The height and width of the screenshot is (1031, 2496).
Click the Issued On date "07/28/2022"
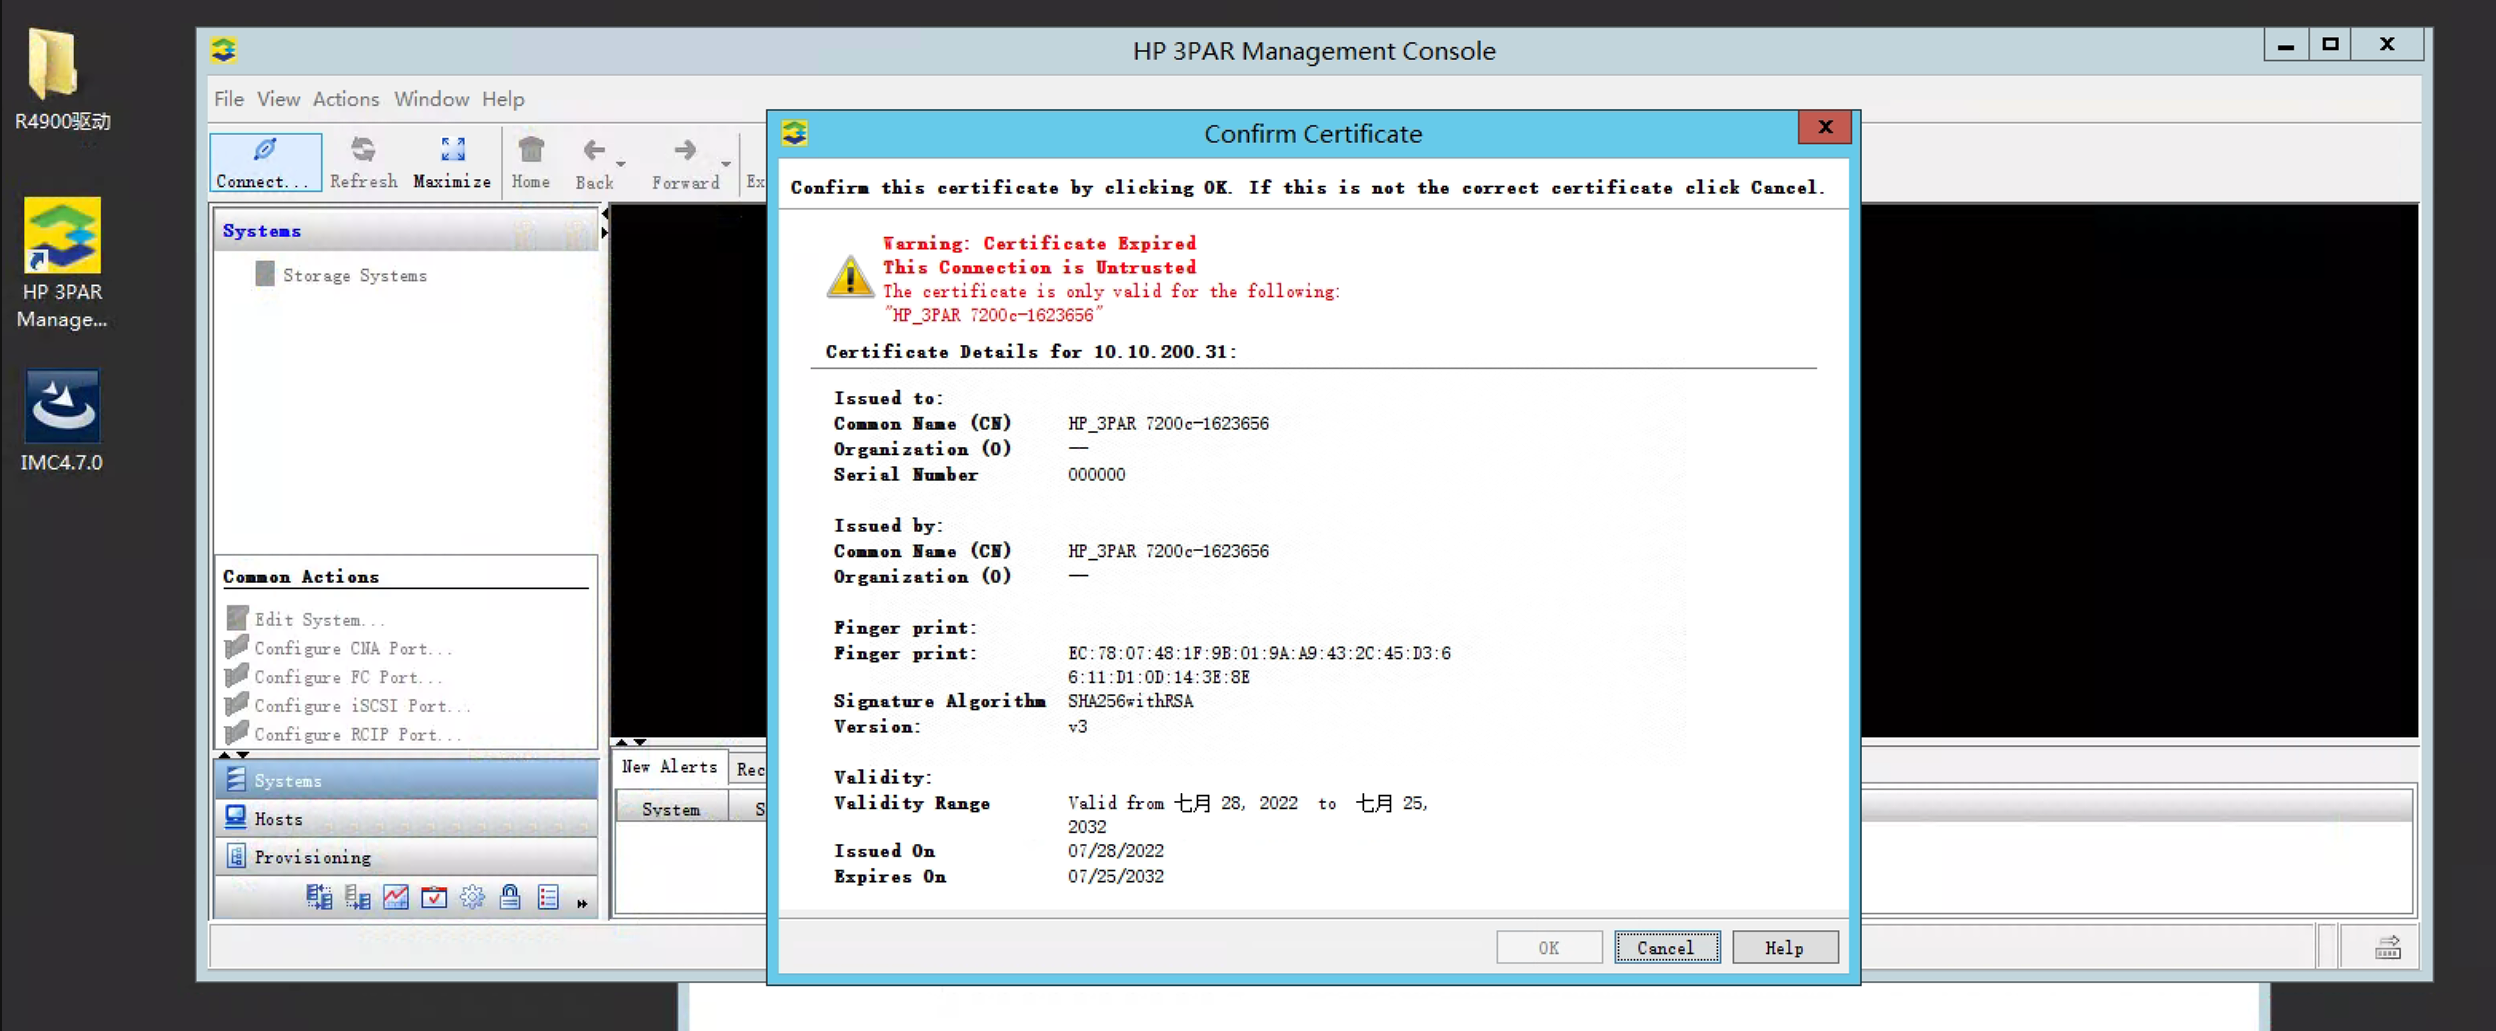1115,851
